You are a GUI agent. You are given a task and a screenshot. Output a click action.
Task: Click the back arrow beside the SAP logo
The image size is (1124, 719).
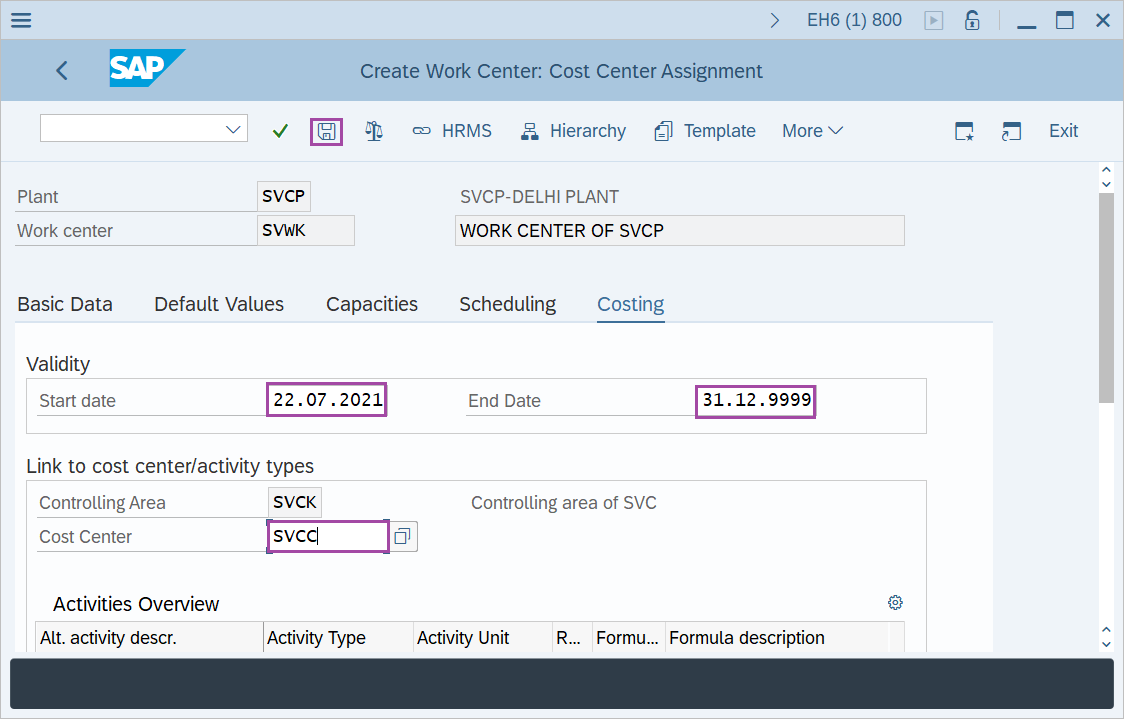[61, 70]
